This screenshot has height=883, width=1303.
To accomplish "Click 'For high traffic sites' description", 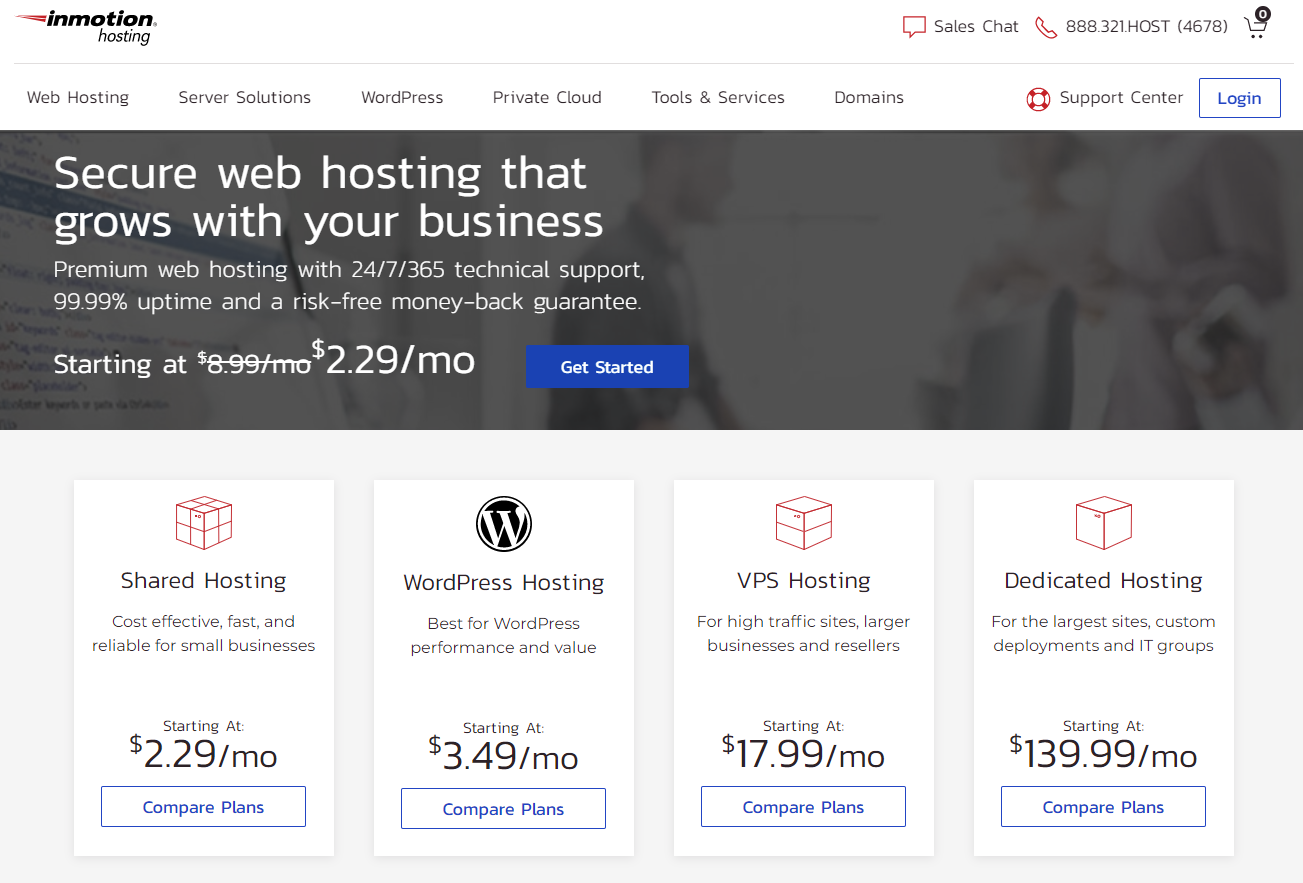I will point(804,634).
